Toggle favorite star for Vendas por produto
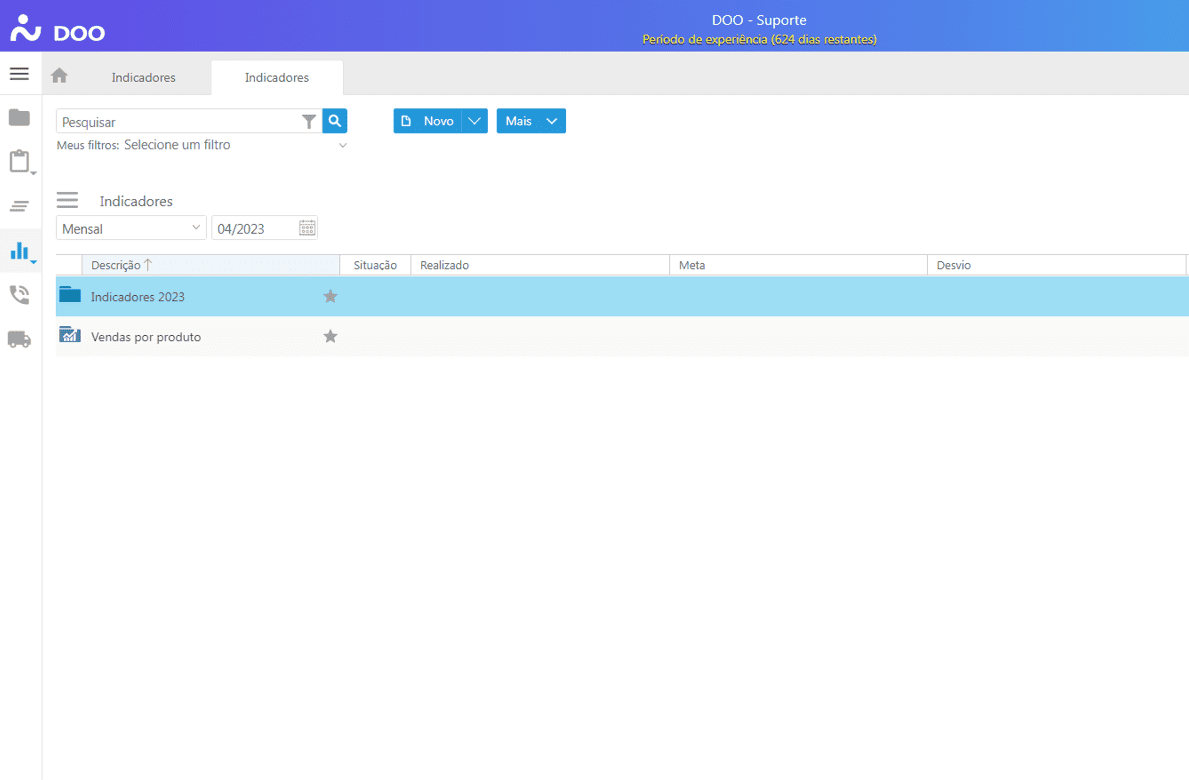The width and height of the screenshot is (1189, 780). tap(330, 337)
